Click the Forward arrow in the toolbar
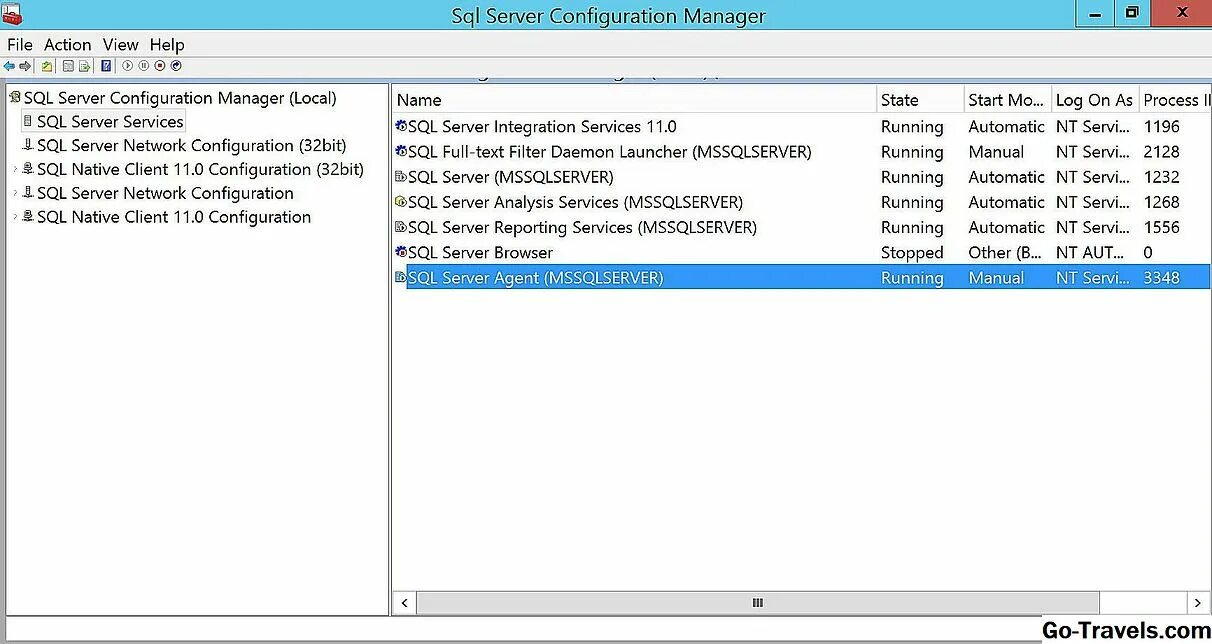The height and width of the screenshot is (644, 1212). coord(25,66)
